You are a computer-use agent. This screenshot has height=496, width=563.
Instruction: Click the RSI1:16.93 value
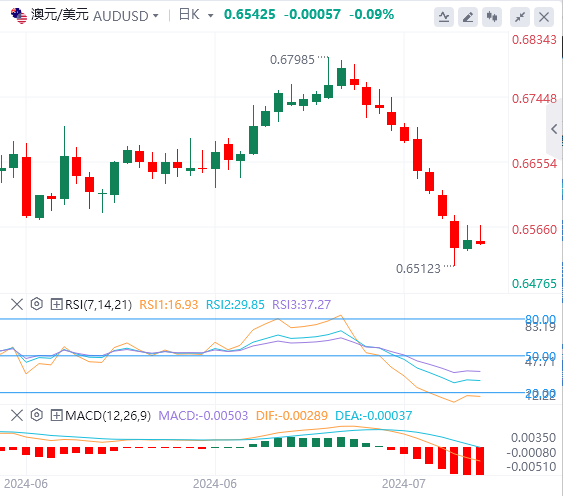169,305
